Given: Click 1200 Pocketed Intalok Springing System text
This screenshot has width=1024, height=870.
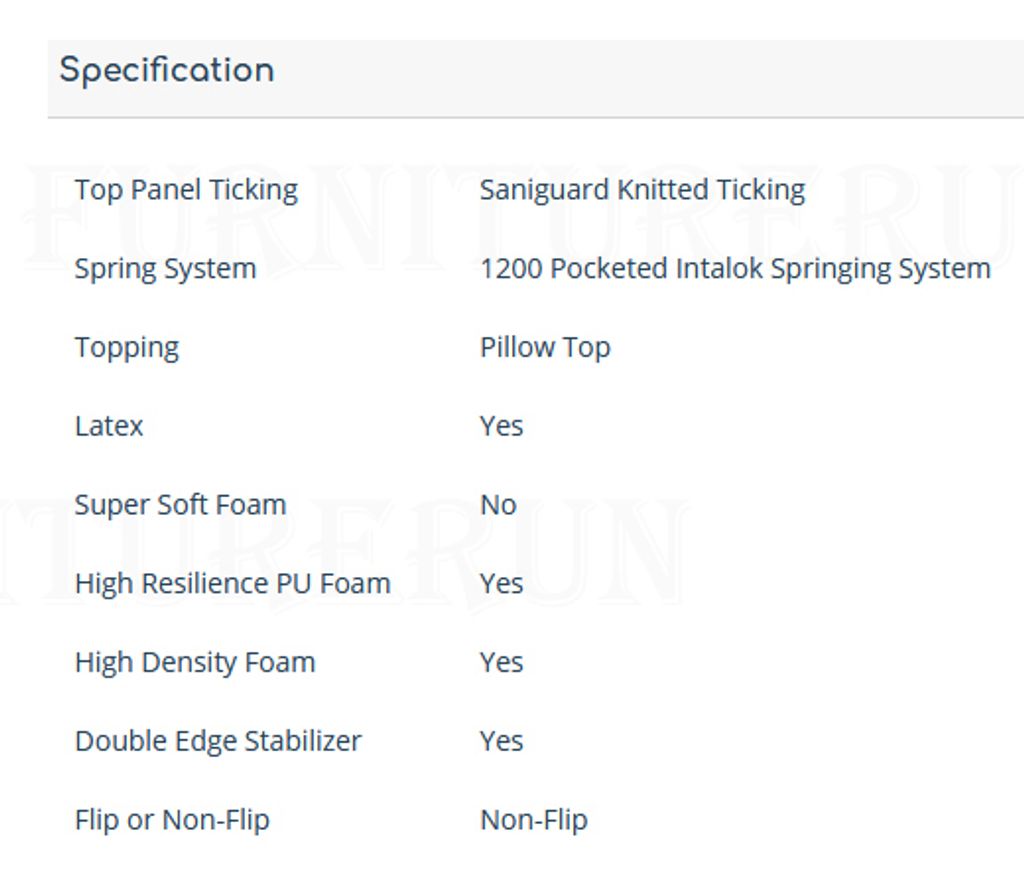Looking at the screenshot, I should click(x=735, y=268).
